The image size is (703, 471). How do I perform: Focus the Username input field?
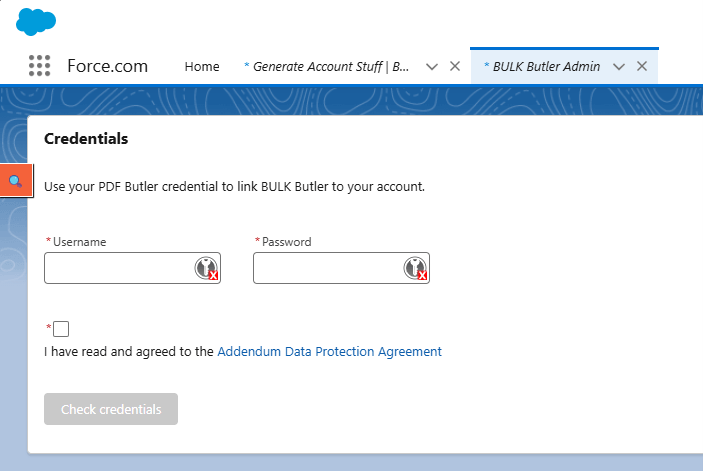click(118, 268)
